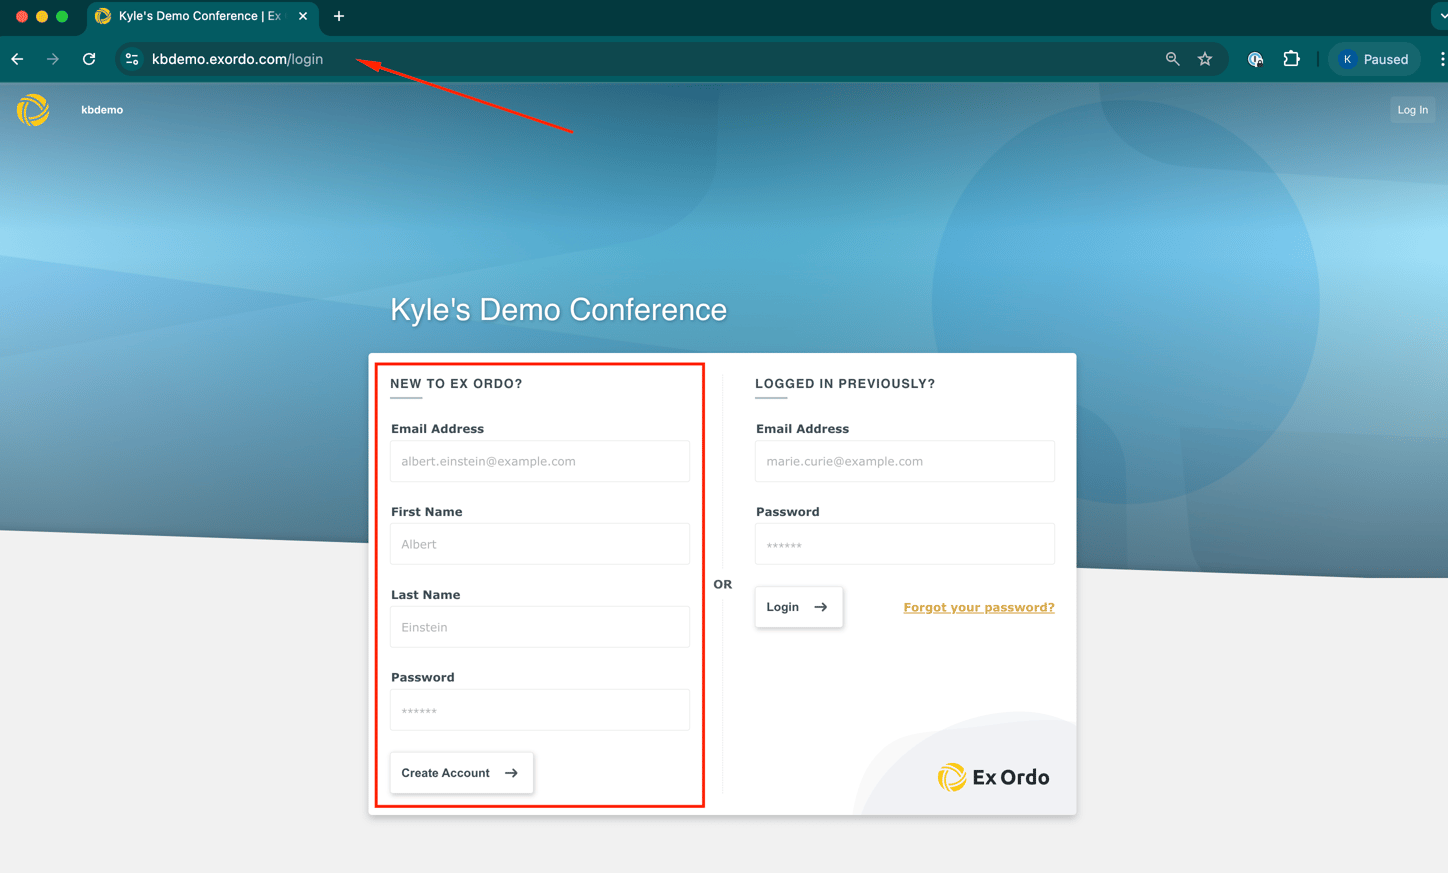Expand the tab search chevron

point(1441,16)
